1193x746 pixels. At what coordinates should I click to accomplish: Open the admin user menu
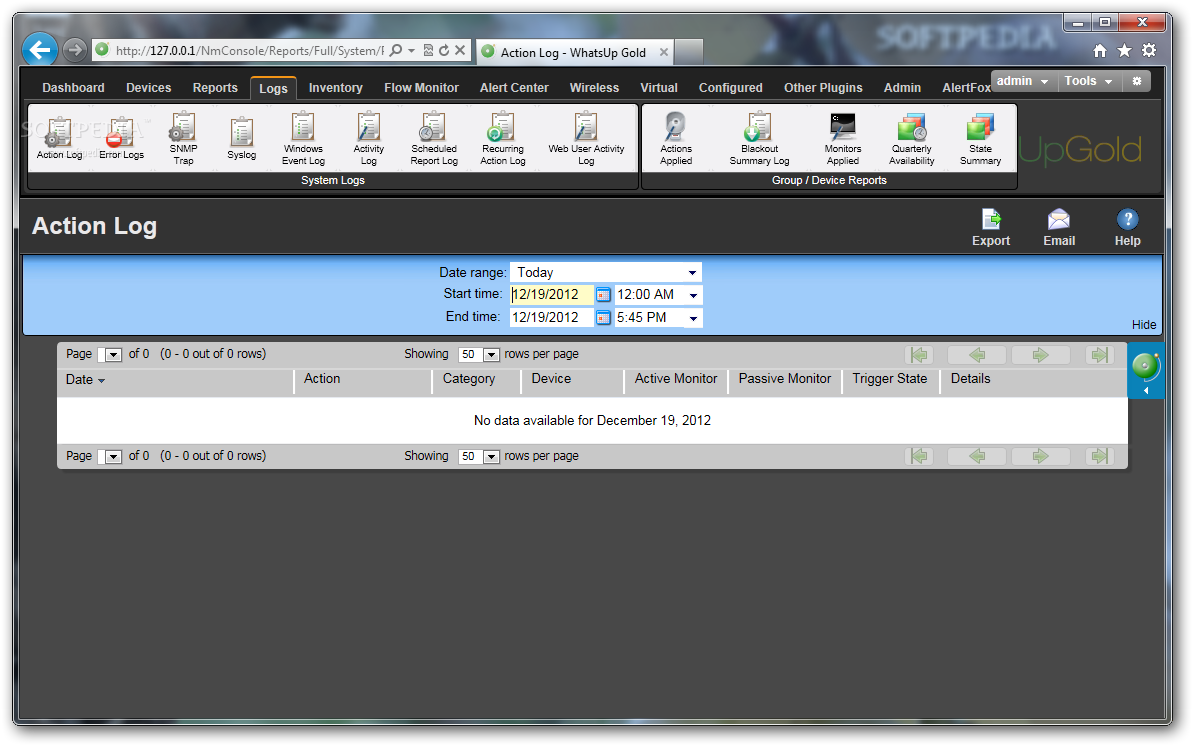point(1023,81)
